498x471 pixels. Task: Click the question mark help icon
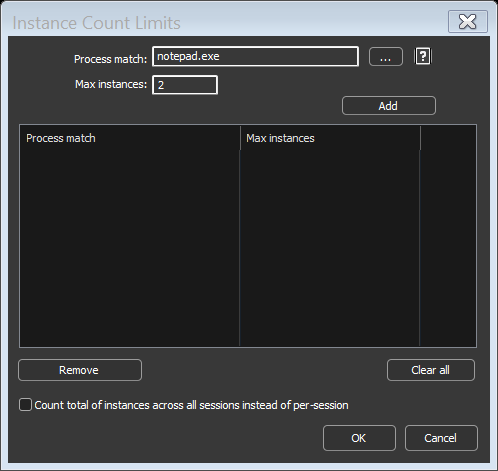pos(423,56)
